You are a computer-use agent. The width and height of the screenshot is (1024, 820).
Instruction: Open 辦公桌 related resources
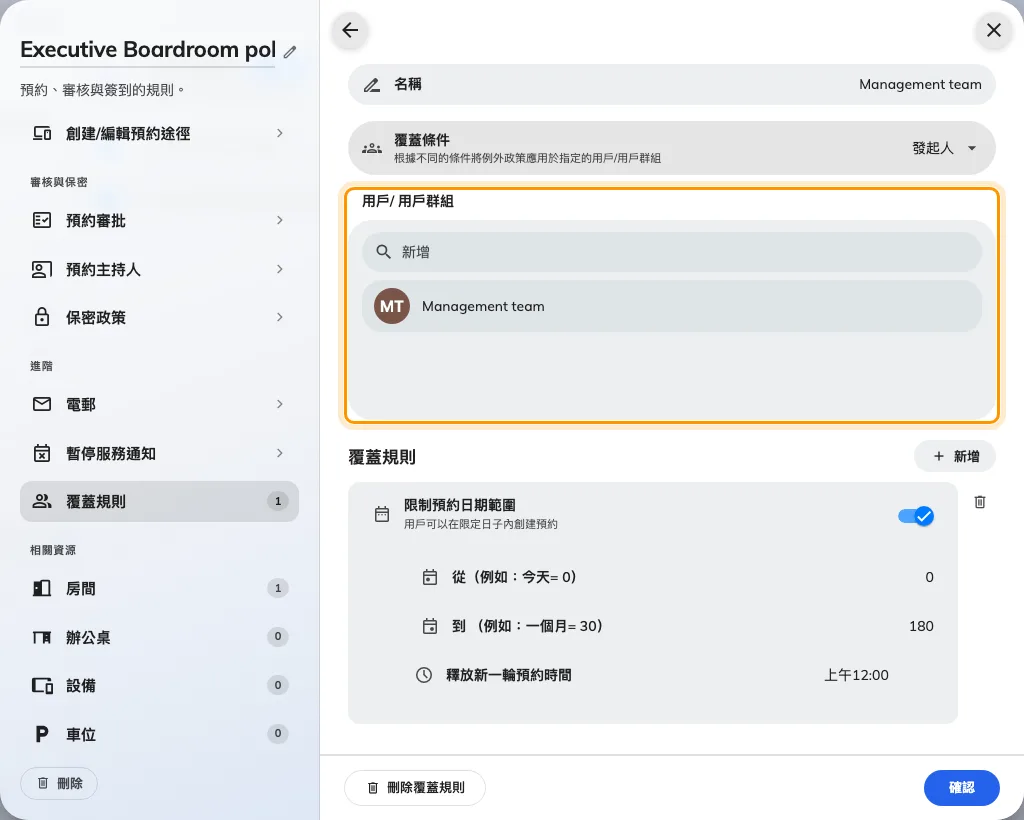point(159,637)
